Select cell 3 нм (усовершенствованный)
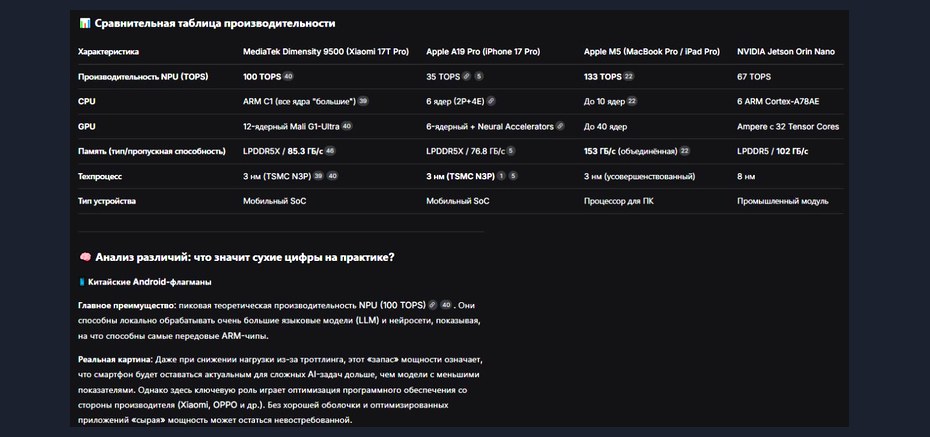Screen dimensions: 930x437 click(639, 176)
